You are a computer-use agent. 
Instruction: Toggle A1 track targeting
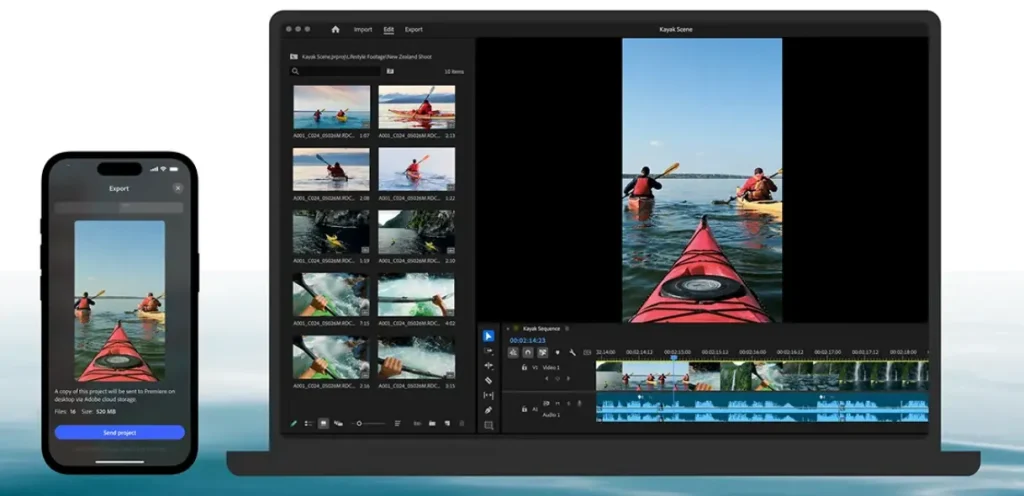[x=535, y=409]
